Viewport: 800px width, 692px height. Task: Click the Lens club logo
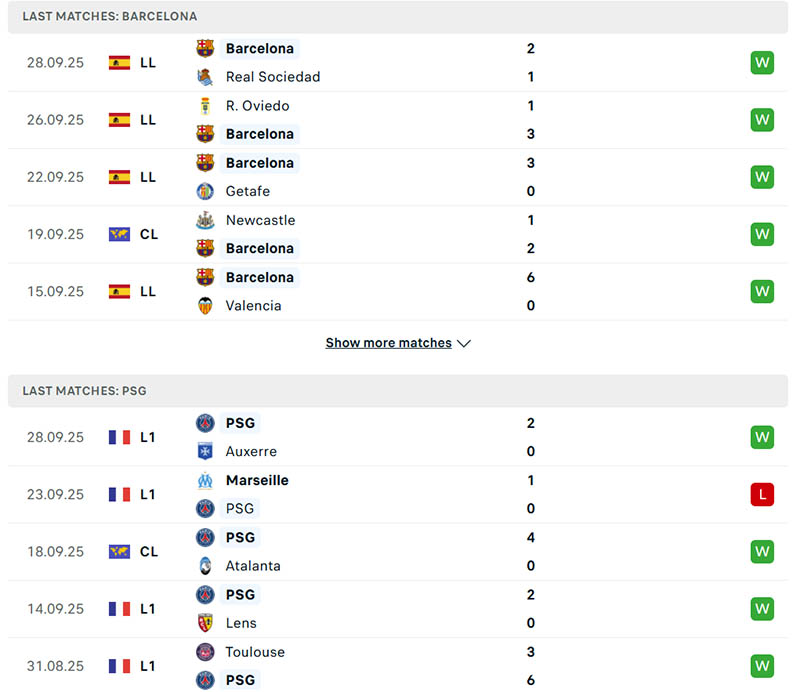(x=204, y=622)
